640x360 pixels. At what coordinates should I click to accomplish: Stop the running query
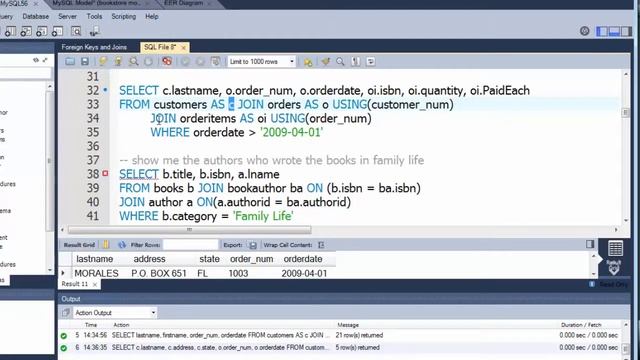(149, 62)
